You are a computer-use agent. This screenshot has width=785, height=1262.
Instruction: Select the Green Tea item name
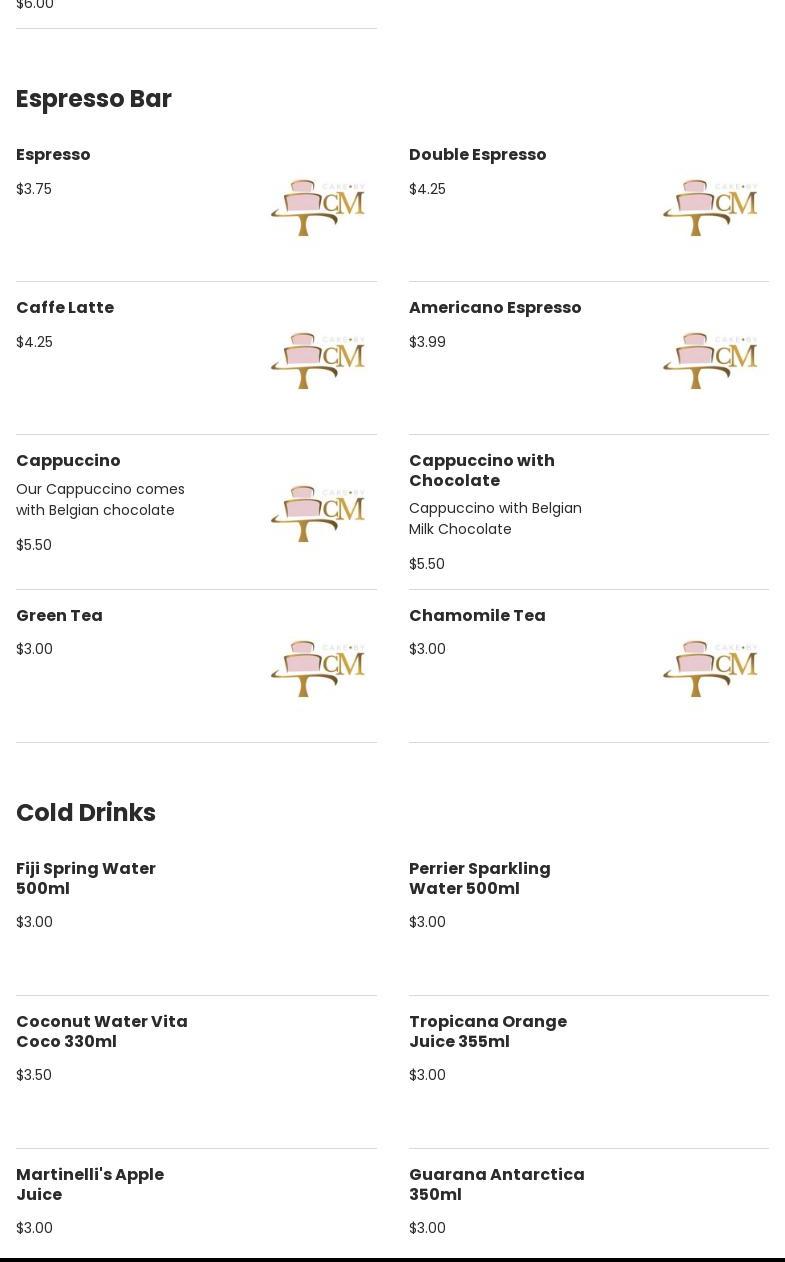(x=59, y=616)
